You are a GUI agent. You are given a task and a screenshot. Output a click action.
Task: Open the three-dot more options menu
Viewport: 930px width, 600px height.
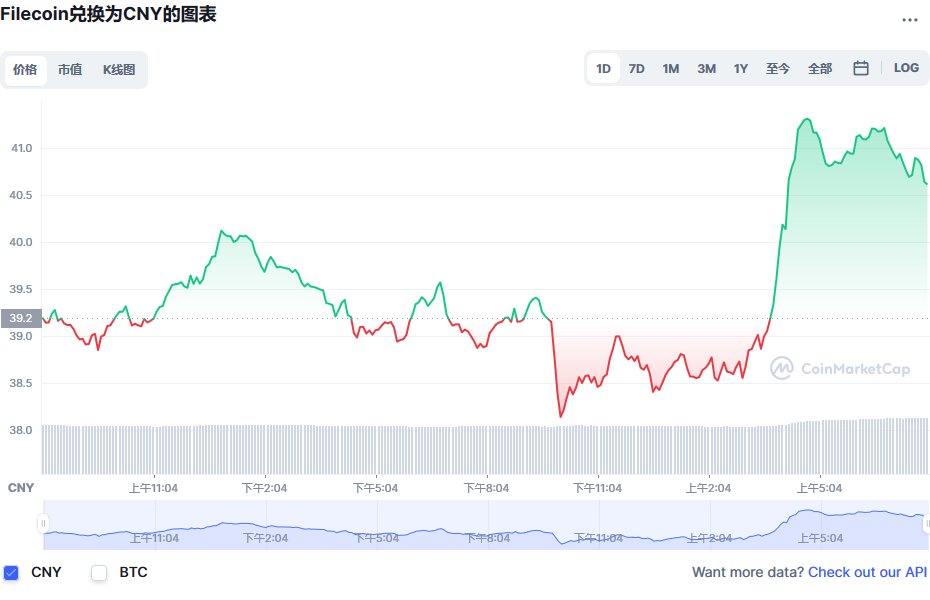[x=909, y=20]
